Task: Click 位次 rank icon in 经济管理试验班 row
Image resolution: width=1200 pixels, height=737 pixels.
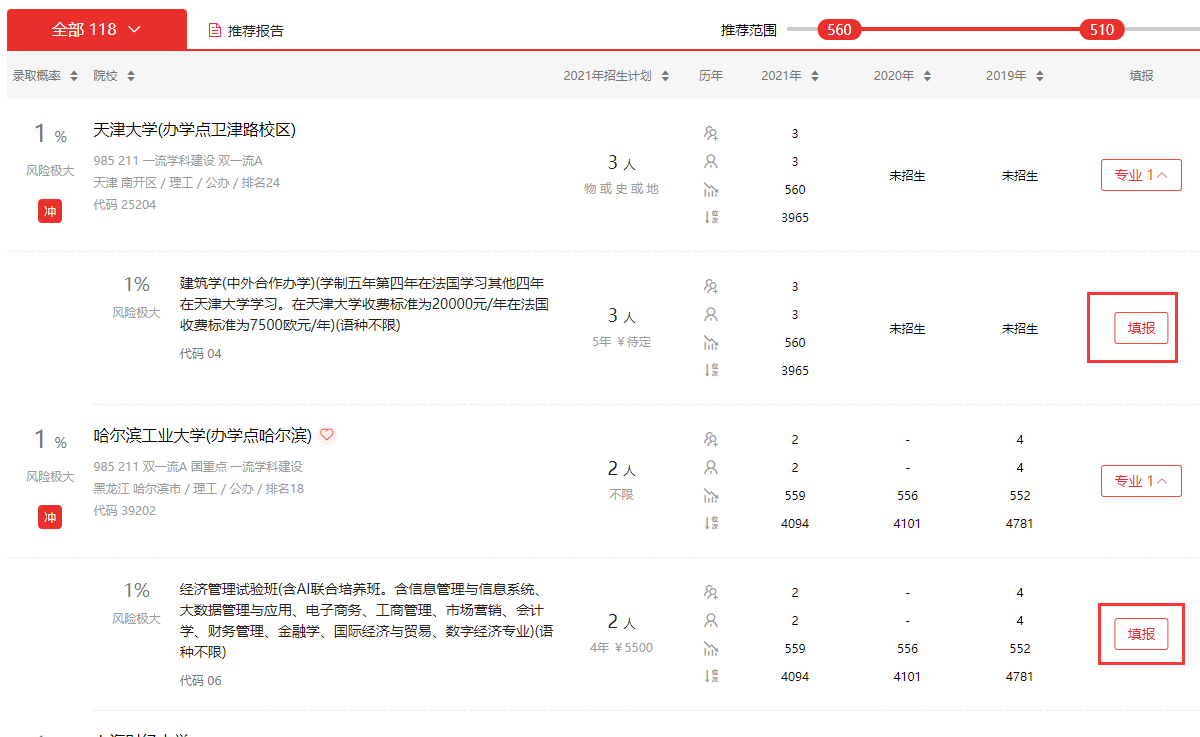Action: pos(711,676)
